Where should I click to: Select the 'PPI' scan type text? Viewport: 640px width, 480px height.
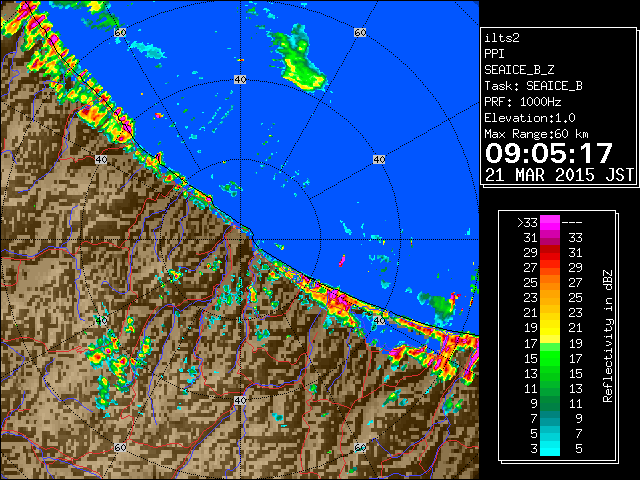(494, 54)
